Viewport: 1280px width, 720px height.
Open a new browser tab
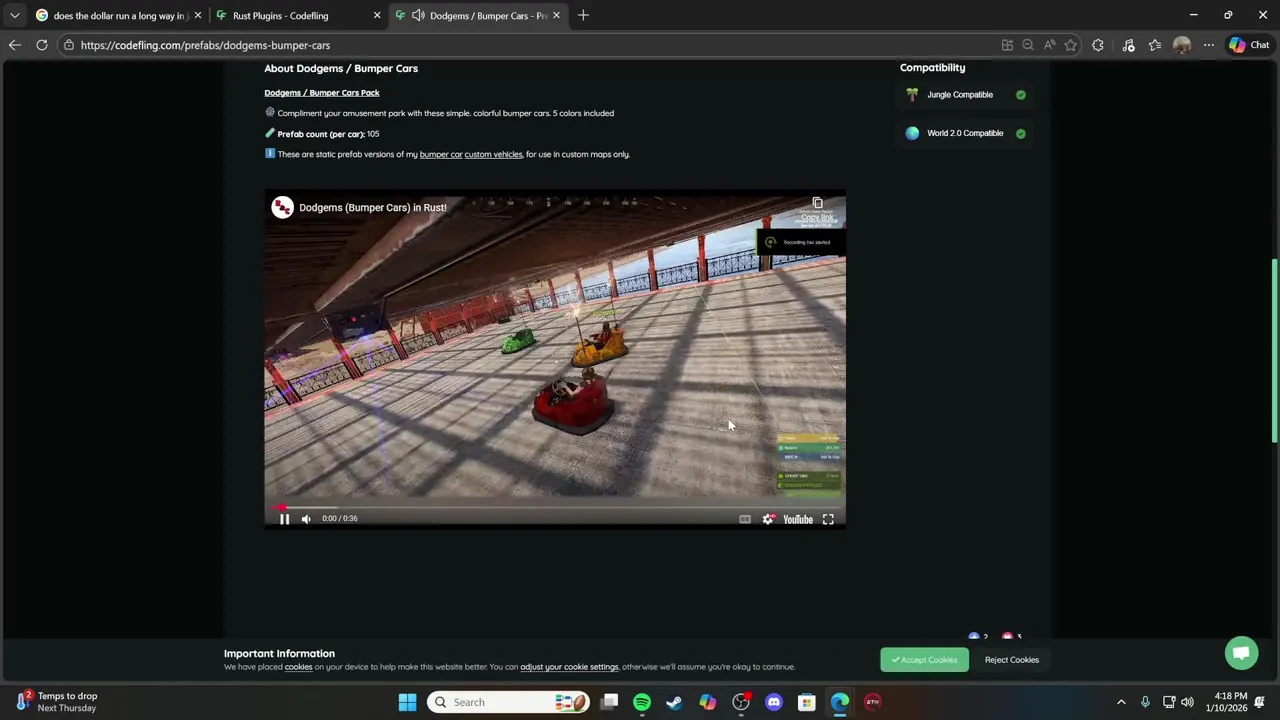[x=583, y=15]
